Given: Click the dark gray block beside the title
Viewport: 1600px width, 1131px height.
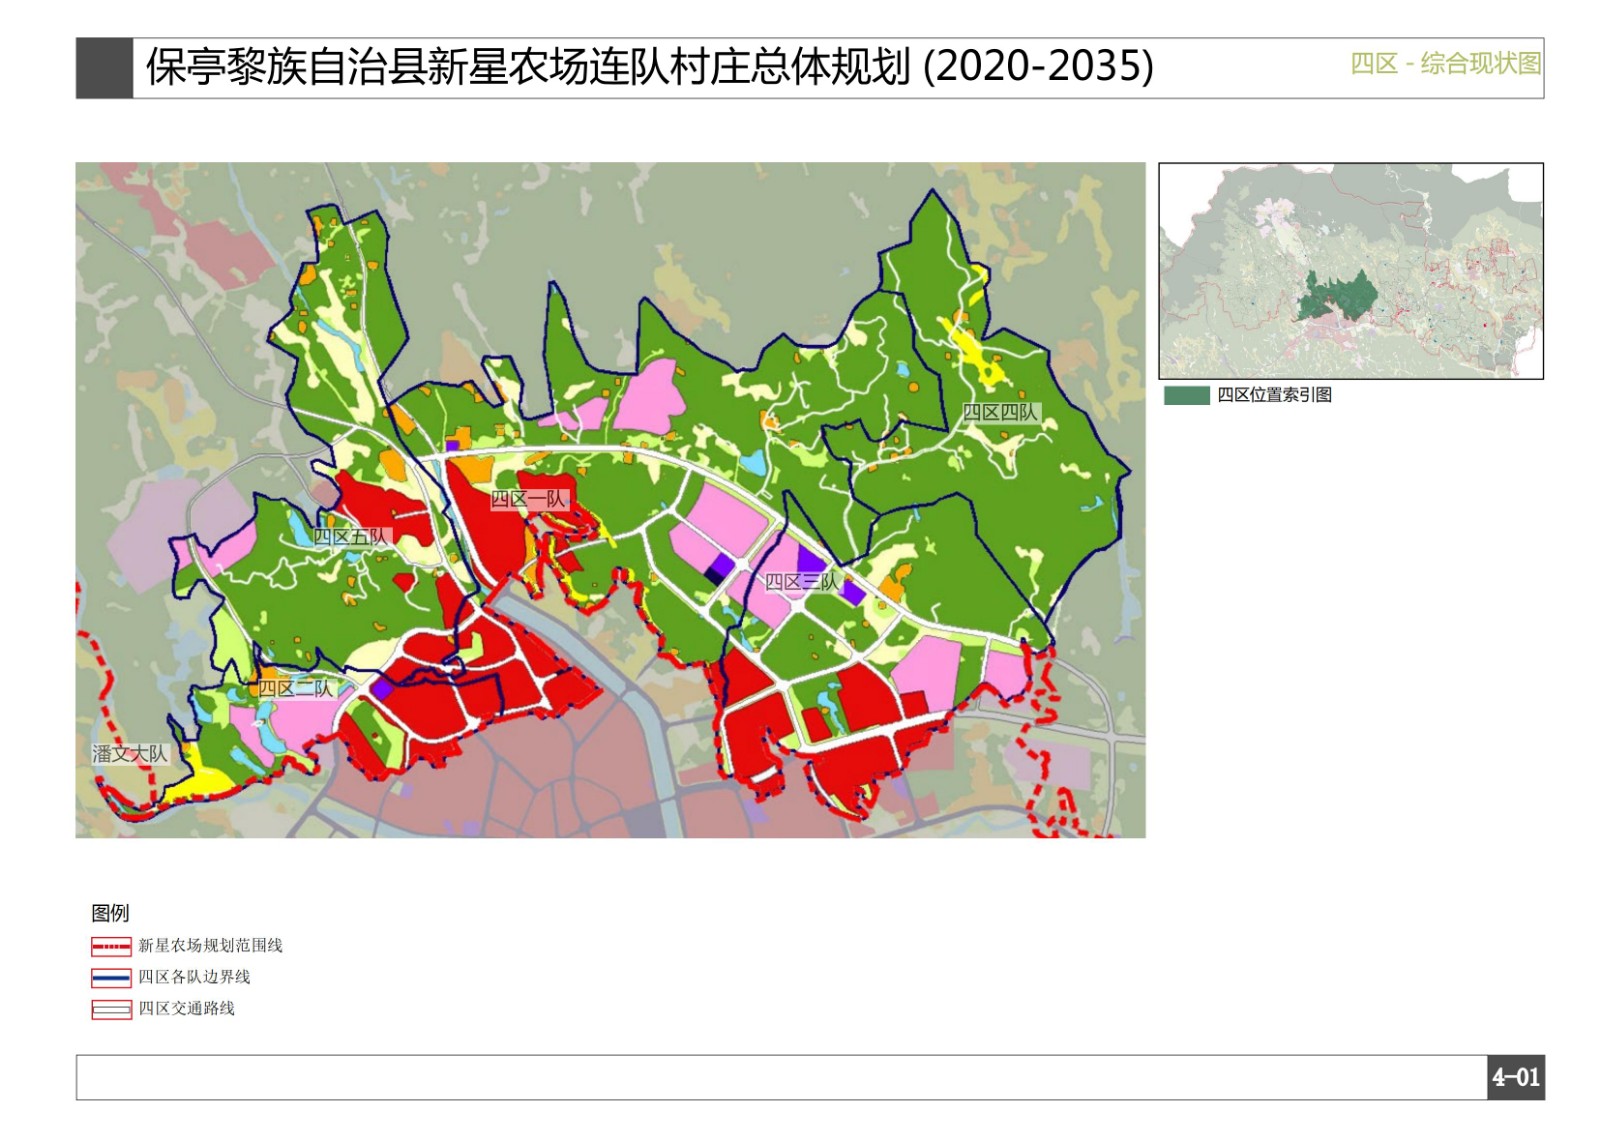Looking at the screenshot, I should click(104, 68).
